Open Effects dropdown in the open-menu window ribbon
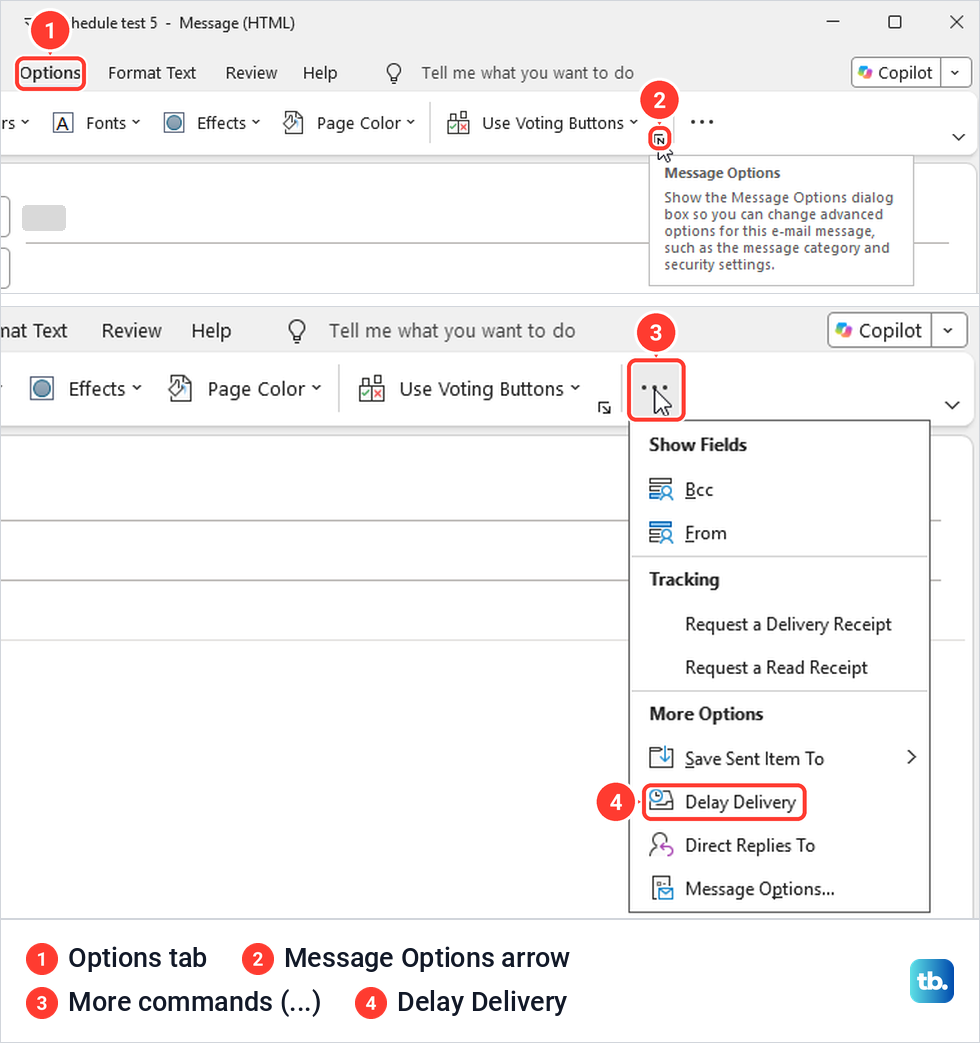The image size is (980, 1043). 86,388
